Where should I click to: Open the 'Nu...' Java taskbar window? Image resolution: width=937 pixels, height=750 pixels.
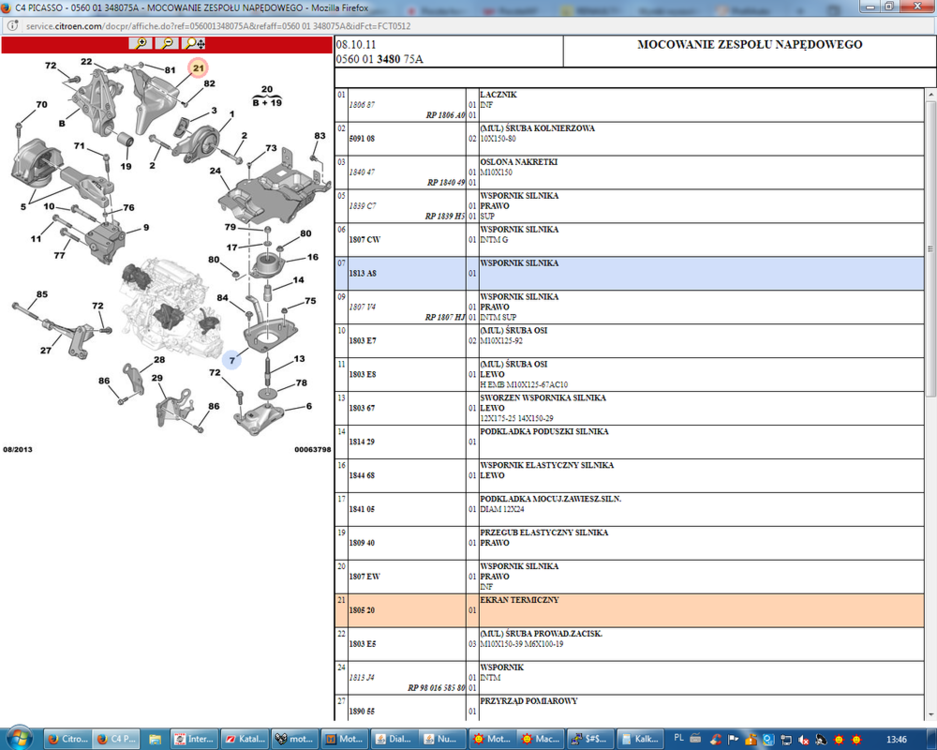point(442,739)
